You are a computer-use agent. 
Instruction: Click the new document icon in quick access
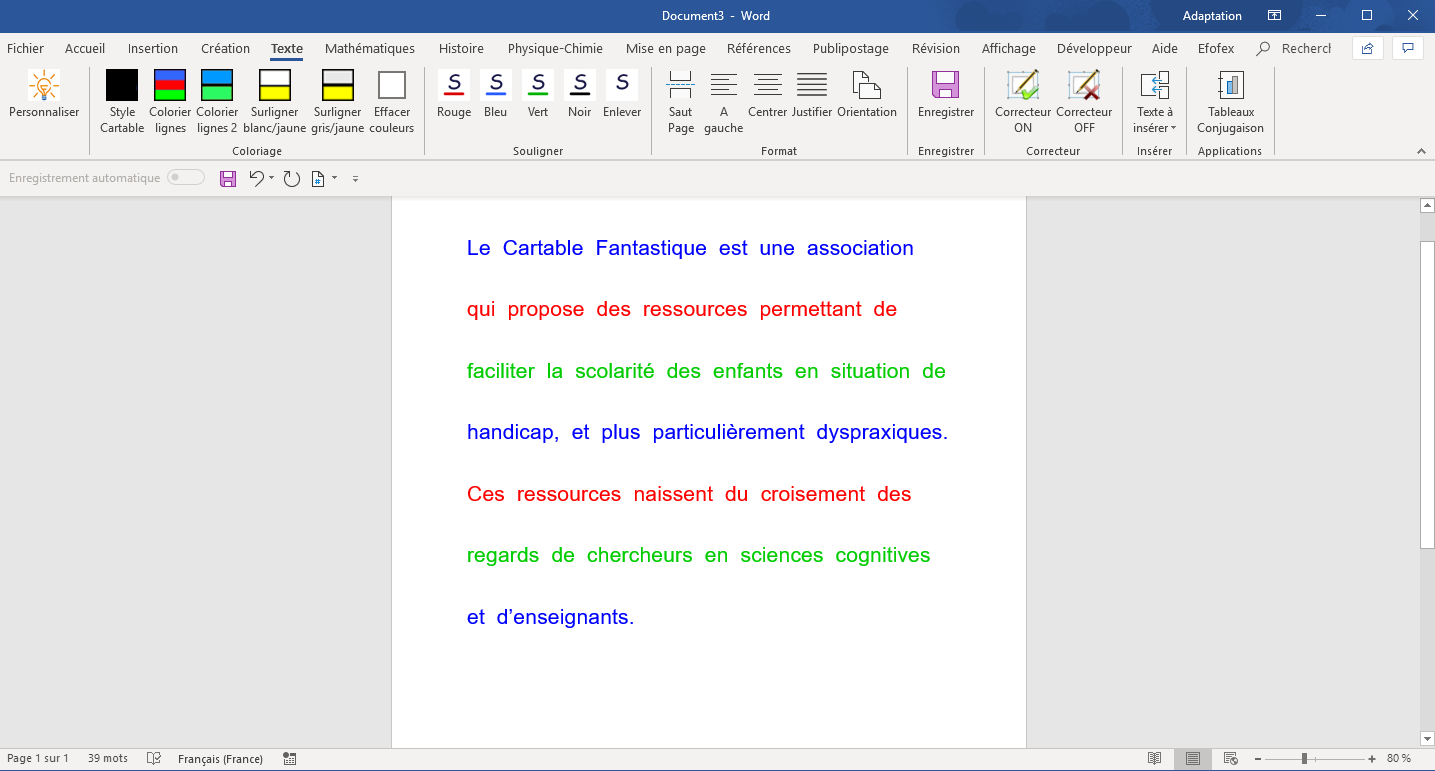coord(318,179)
